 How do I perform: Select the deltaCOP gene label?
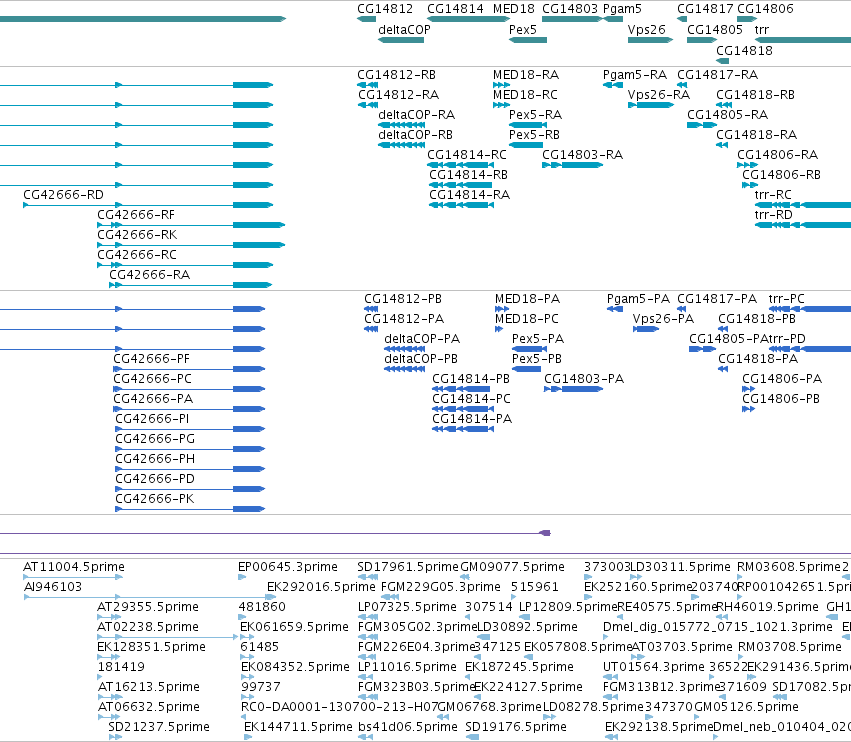(x=404, y=30)
